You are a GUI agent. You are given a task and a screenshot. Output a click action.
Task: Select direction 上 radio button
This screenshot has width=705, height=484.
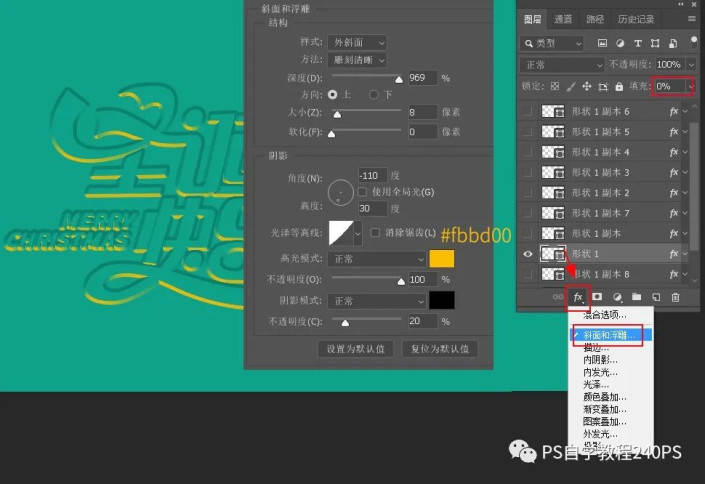coord(333,94)
